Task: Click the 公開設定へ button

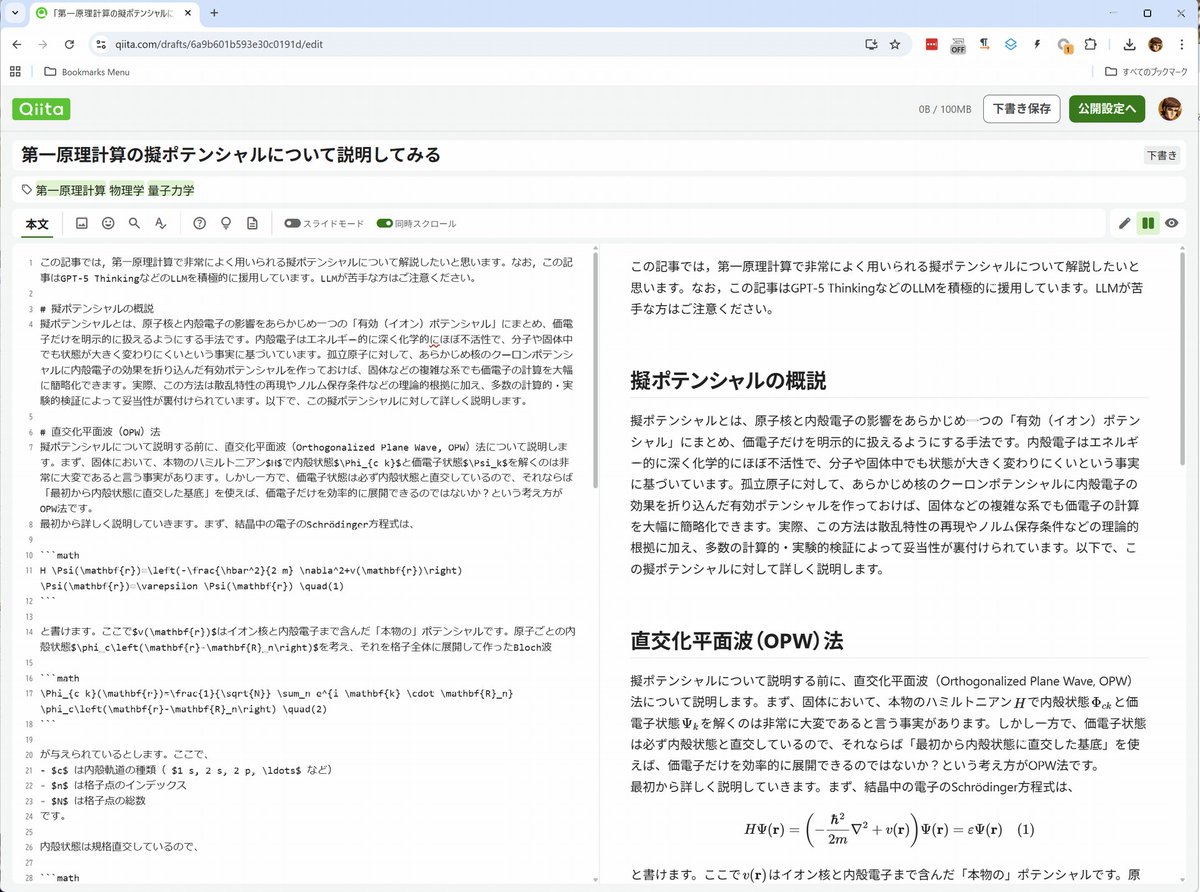Action: [x=1107, y=109]
